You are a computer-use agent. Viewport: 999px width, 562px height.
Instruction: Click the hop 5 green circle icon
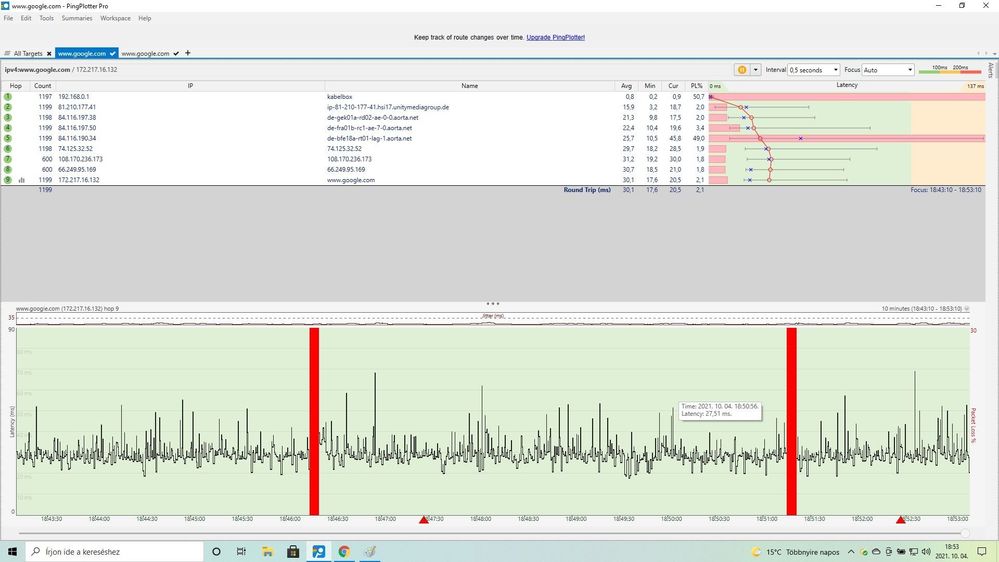tap(8, 138)
